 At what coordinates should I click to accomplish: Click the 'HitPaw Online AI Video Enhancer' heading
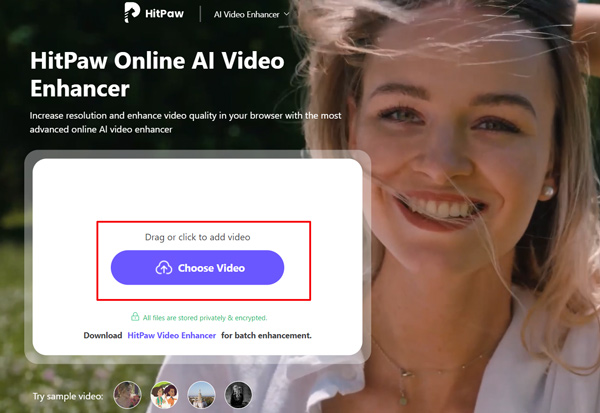[x=157, y=75]
